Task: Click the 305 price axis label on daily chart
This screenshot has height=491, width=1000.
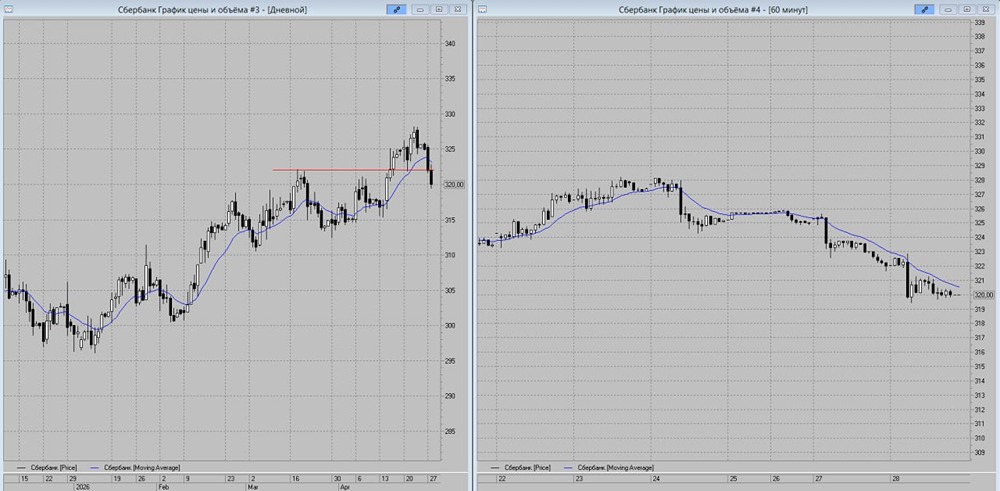Action: tap(450, 291)
